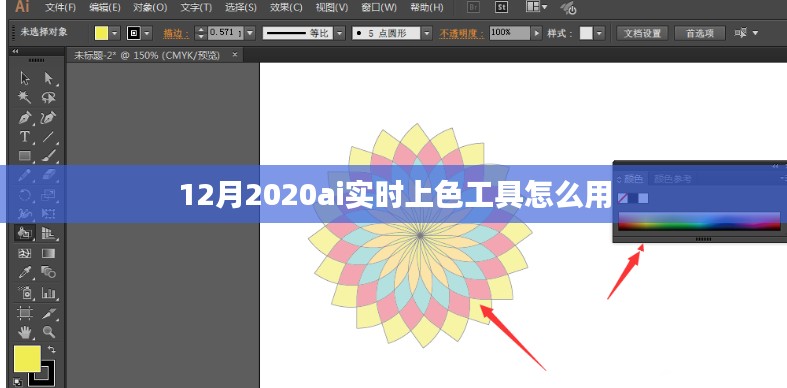Open the 效果(C) menu

[x=287, y=7]
